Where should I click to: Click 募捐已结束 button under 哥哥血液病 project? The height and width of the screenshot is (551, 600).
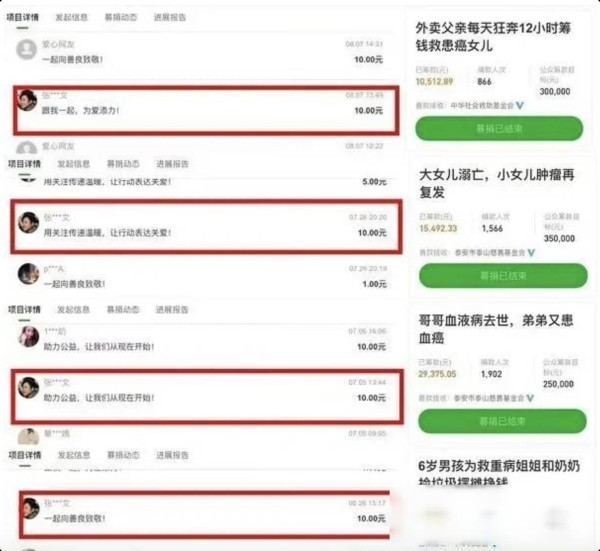[x=502, y=421]
